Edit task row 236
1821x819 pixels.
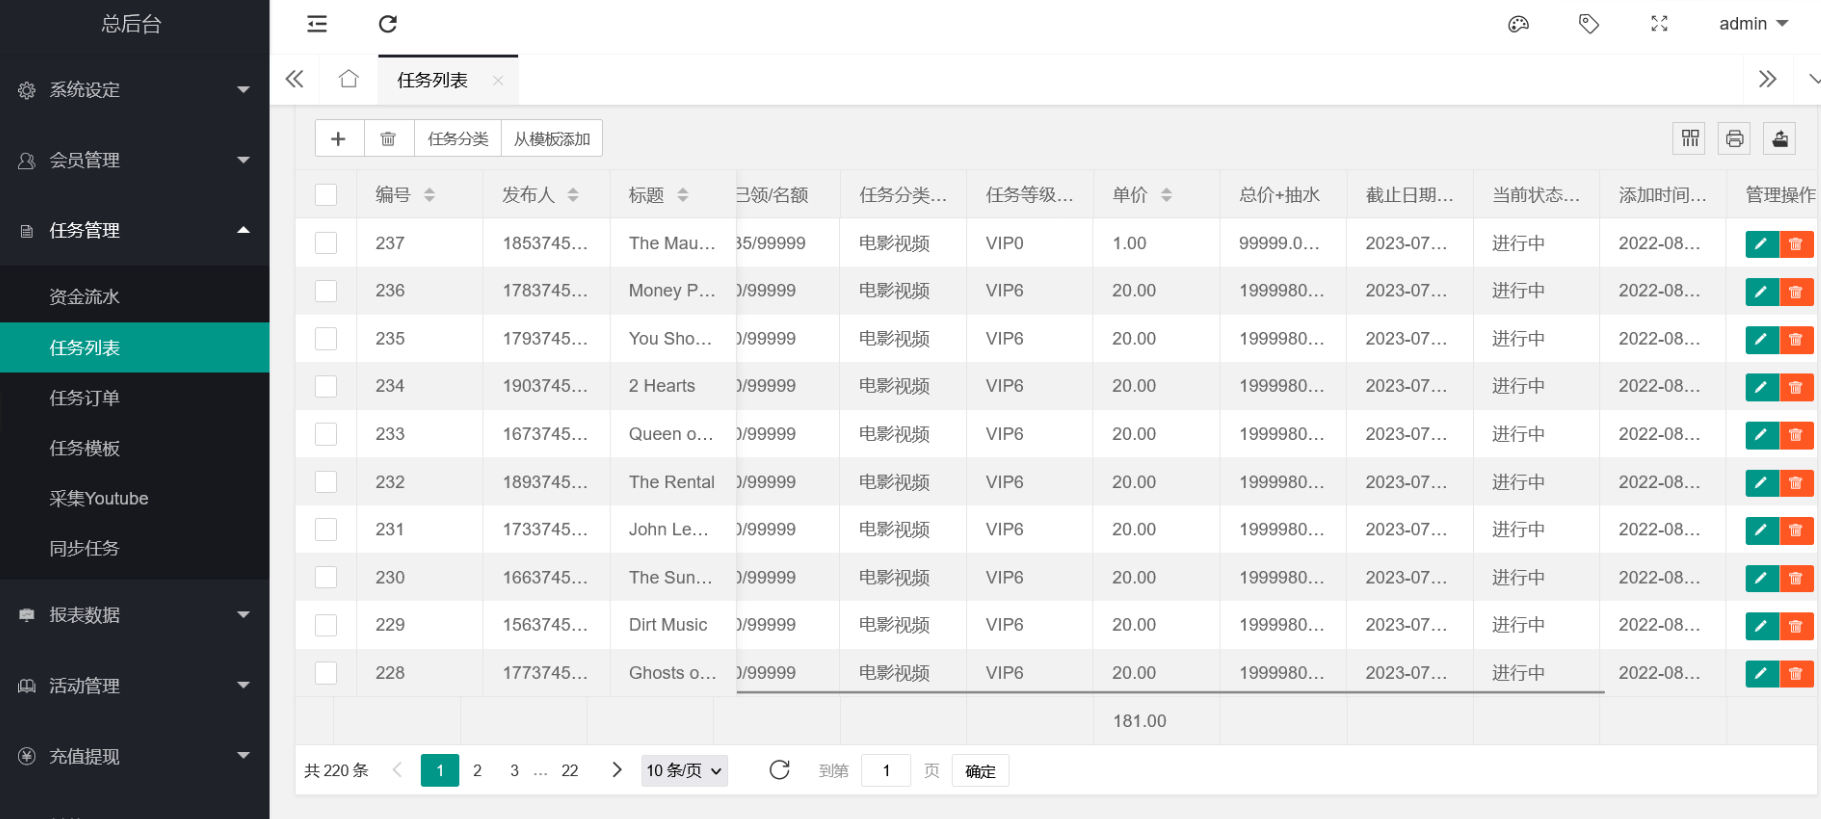[1761, 292]
